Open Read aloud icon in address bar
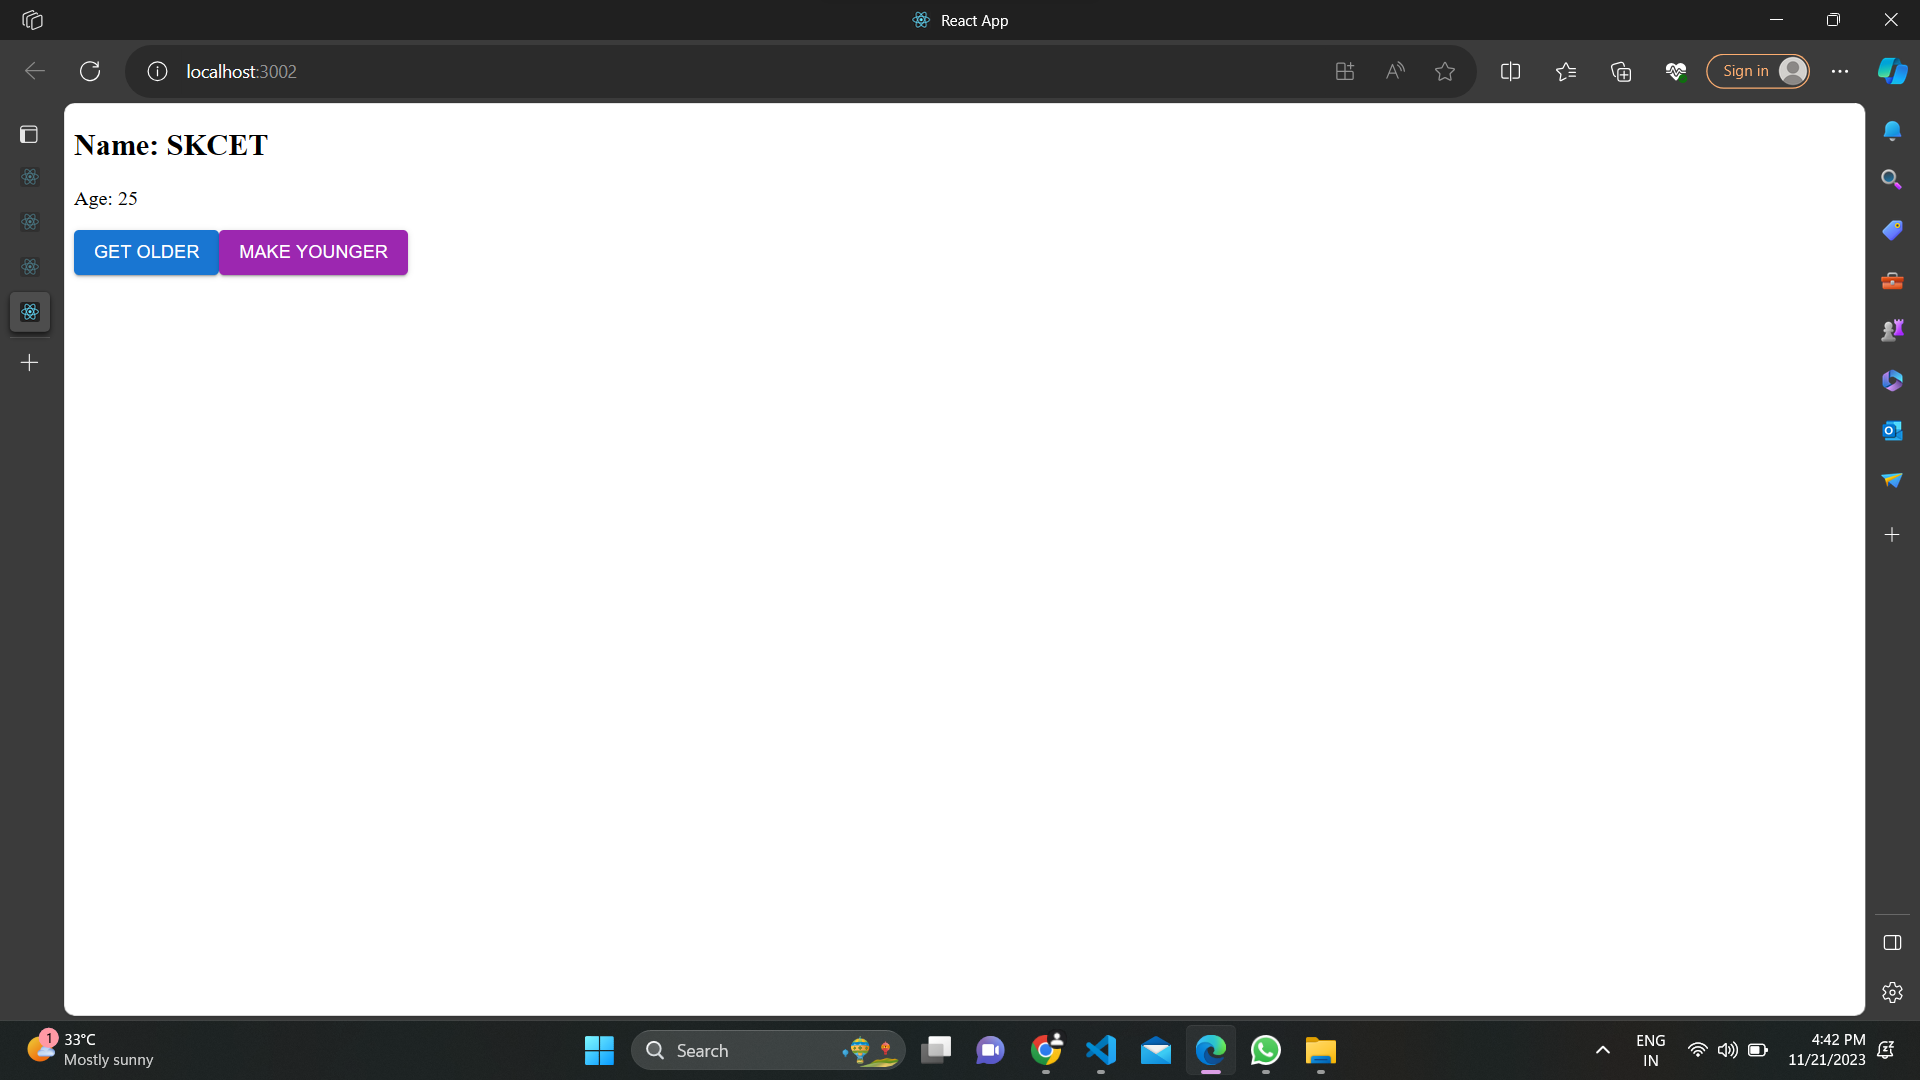The height and width of the screenshot is (1080, 1920). click(1394, 71)
